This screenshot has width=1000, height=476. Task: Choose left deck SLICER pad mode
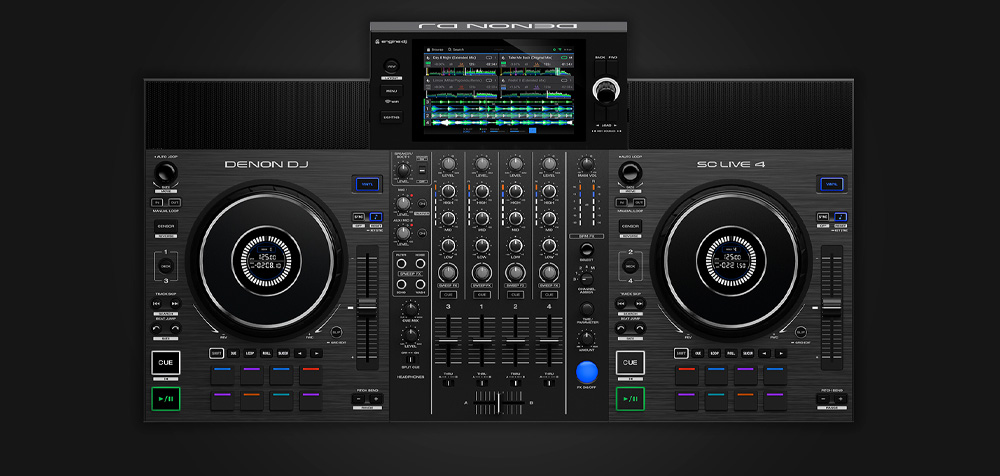pos(283,353)
